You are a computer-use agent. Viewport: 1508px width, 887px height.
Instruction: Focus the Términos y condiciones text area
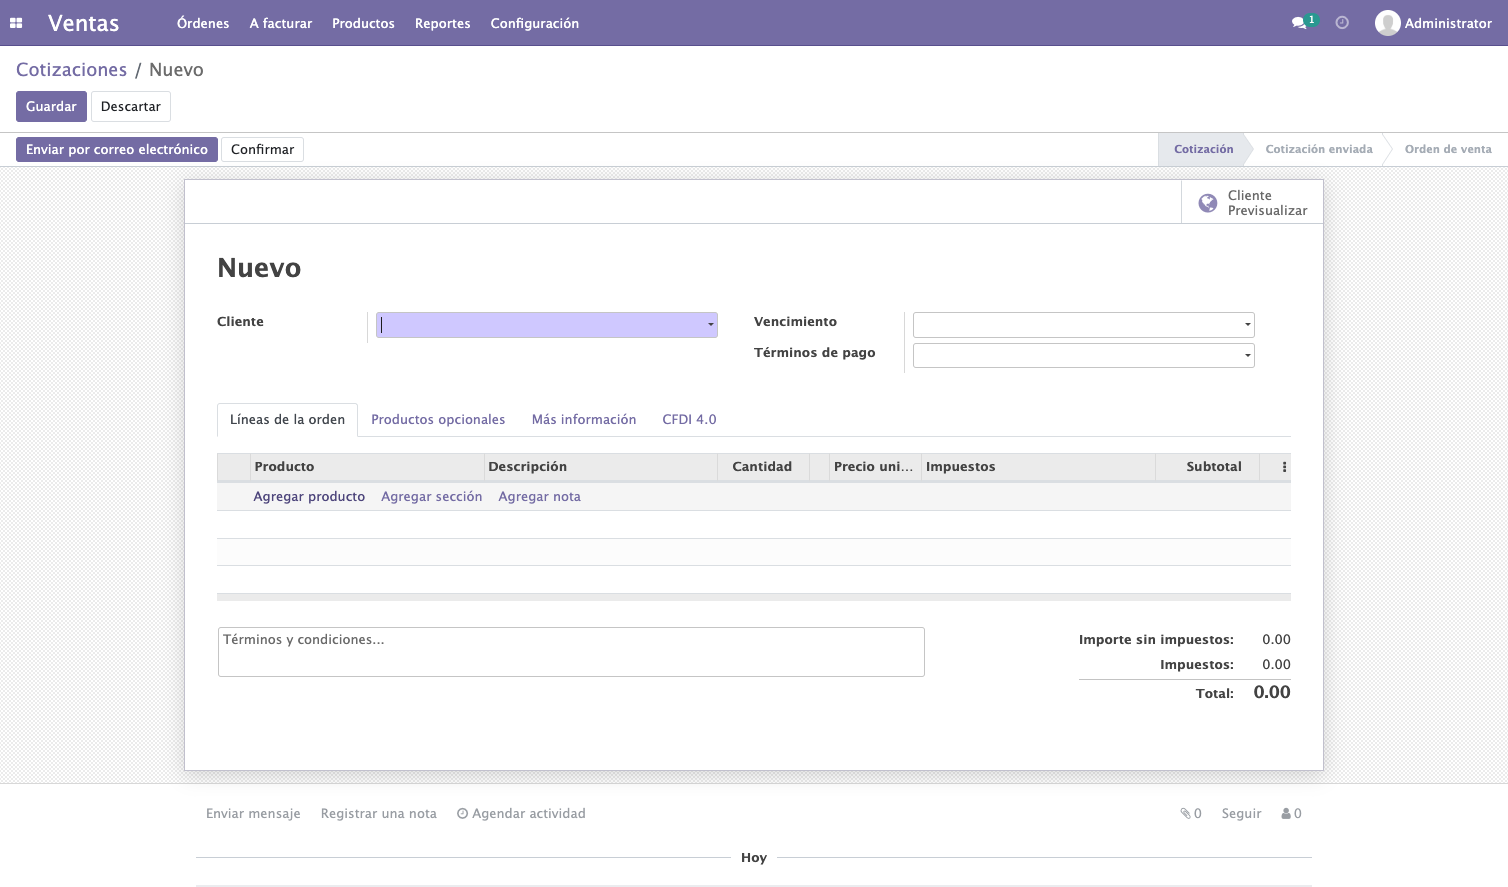click(x=571, y=652)
